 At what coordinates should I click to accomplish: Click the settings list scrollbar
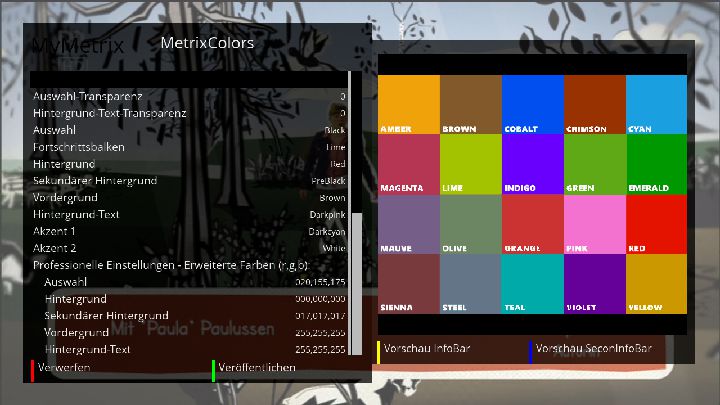click(355, 240)
